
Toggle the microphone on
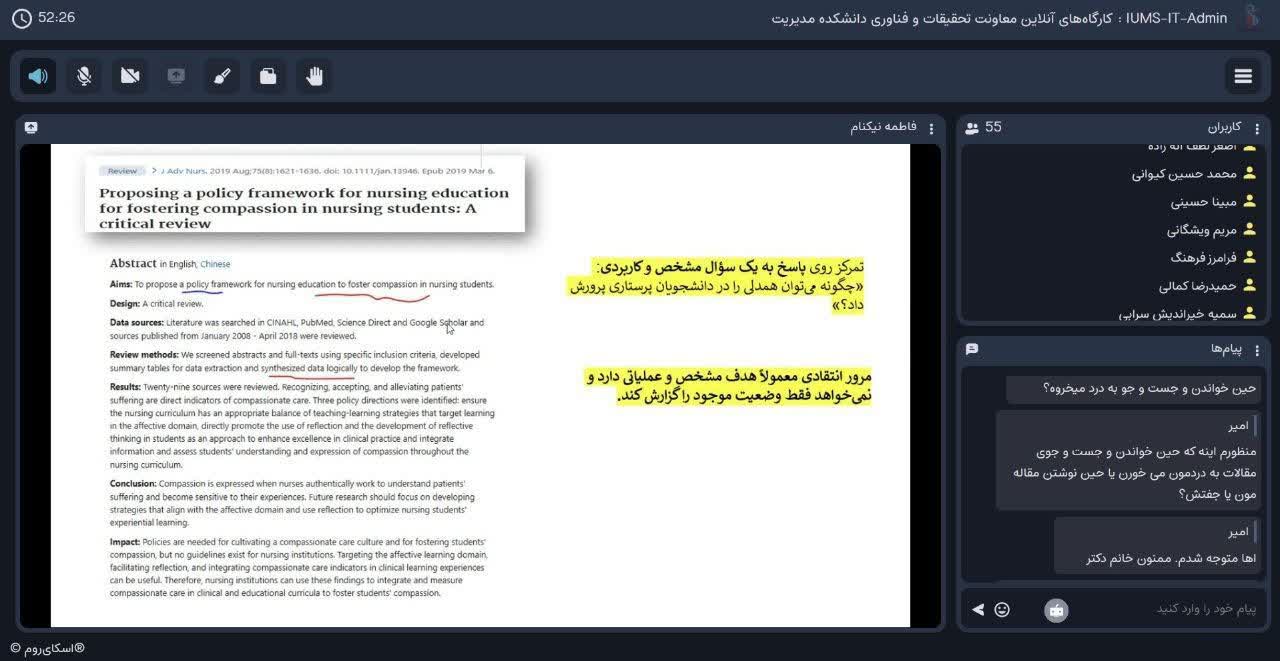pyautogui.click(x=84, y=76)
